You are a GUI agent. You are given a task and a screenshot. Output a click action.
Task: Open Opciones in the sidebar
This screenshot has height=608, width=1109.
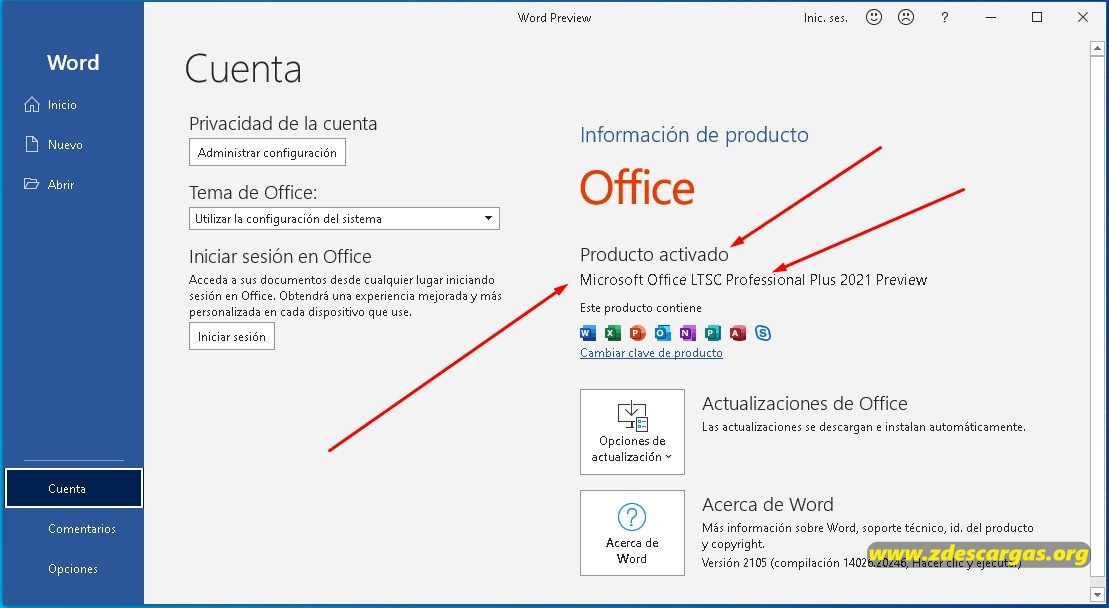73,568
